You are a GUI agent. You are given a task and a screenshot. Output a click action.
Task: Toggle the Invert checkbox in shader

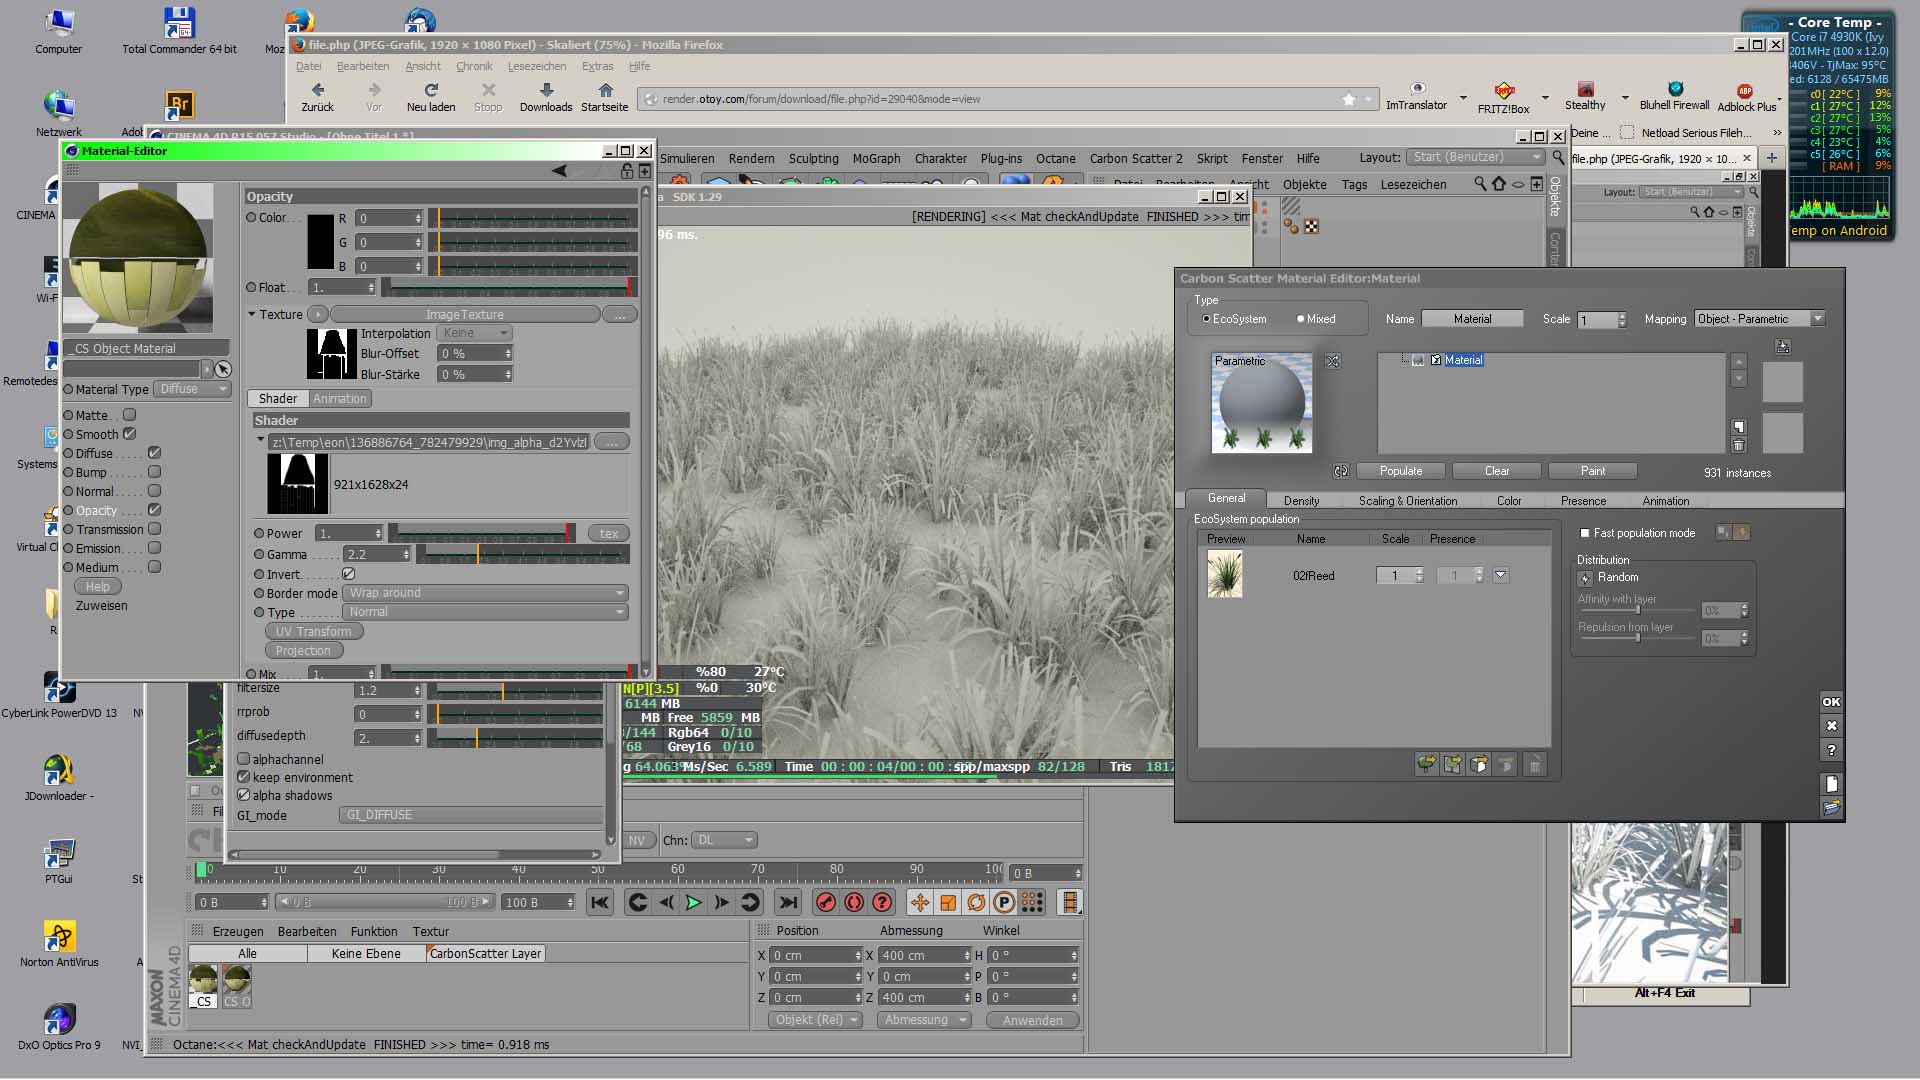coord(349,574)
